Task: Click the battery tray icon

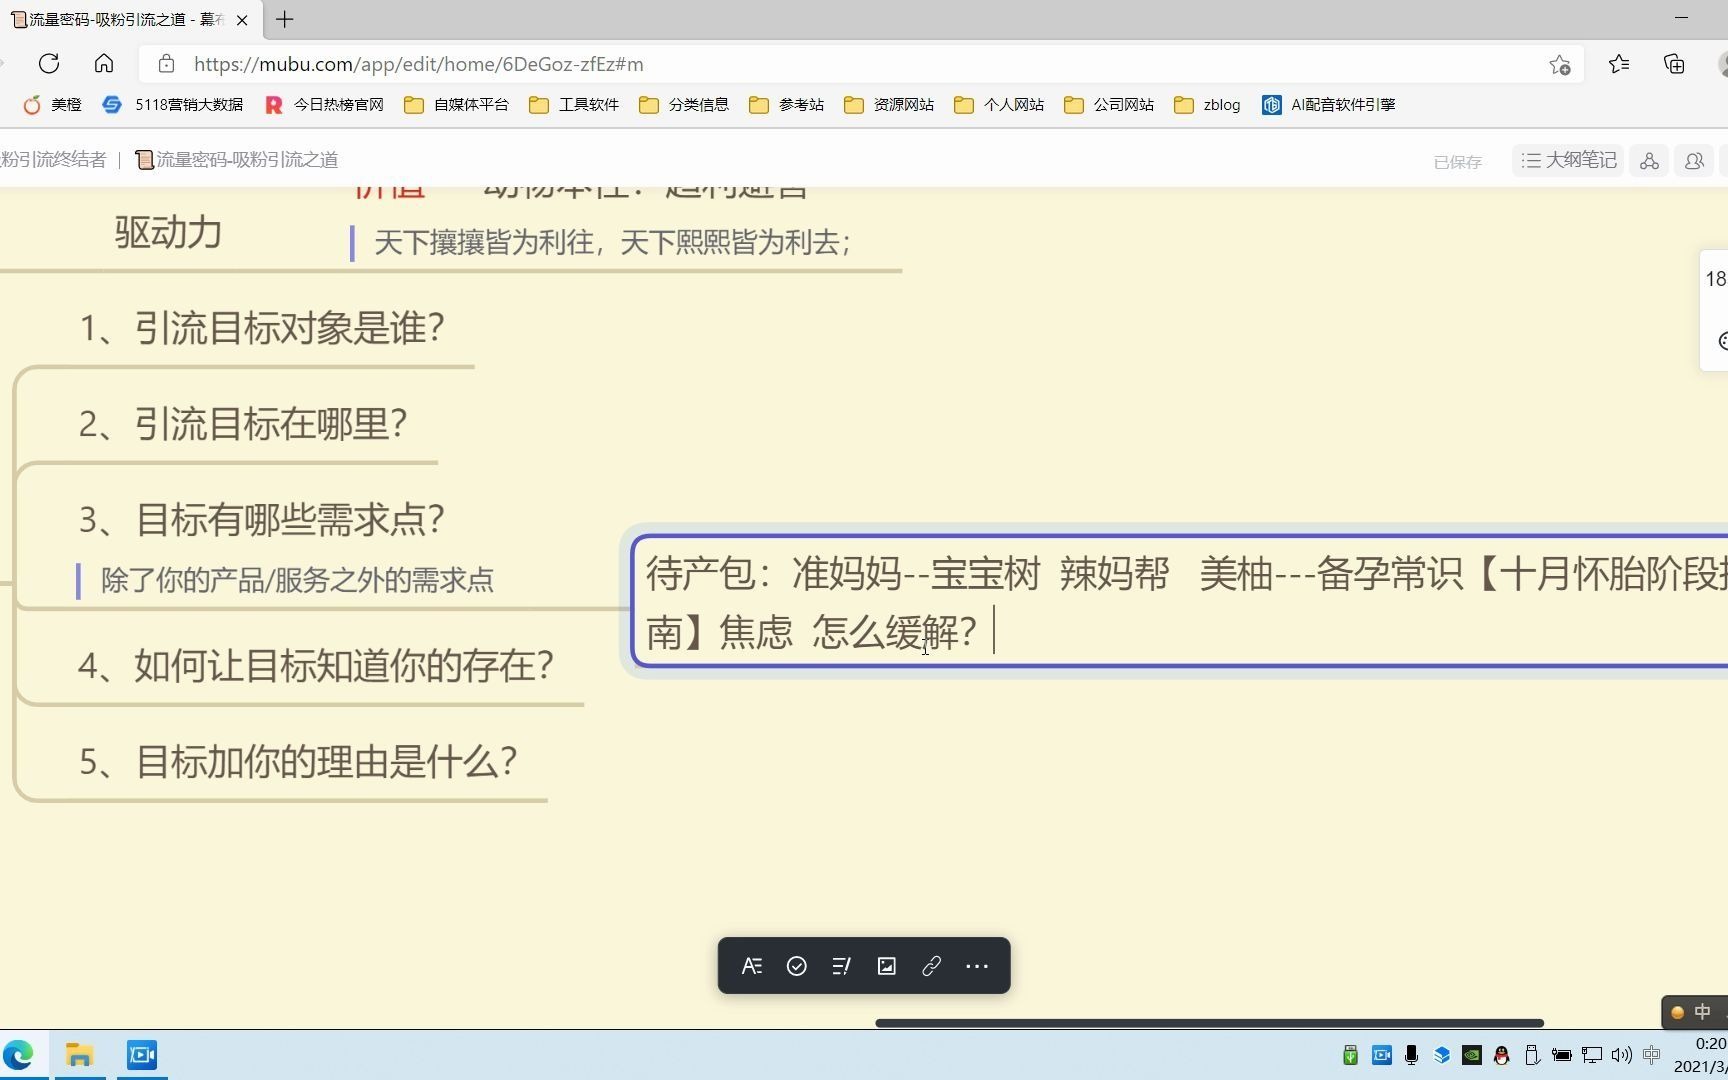Action: (x=1561, y=1055)
